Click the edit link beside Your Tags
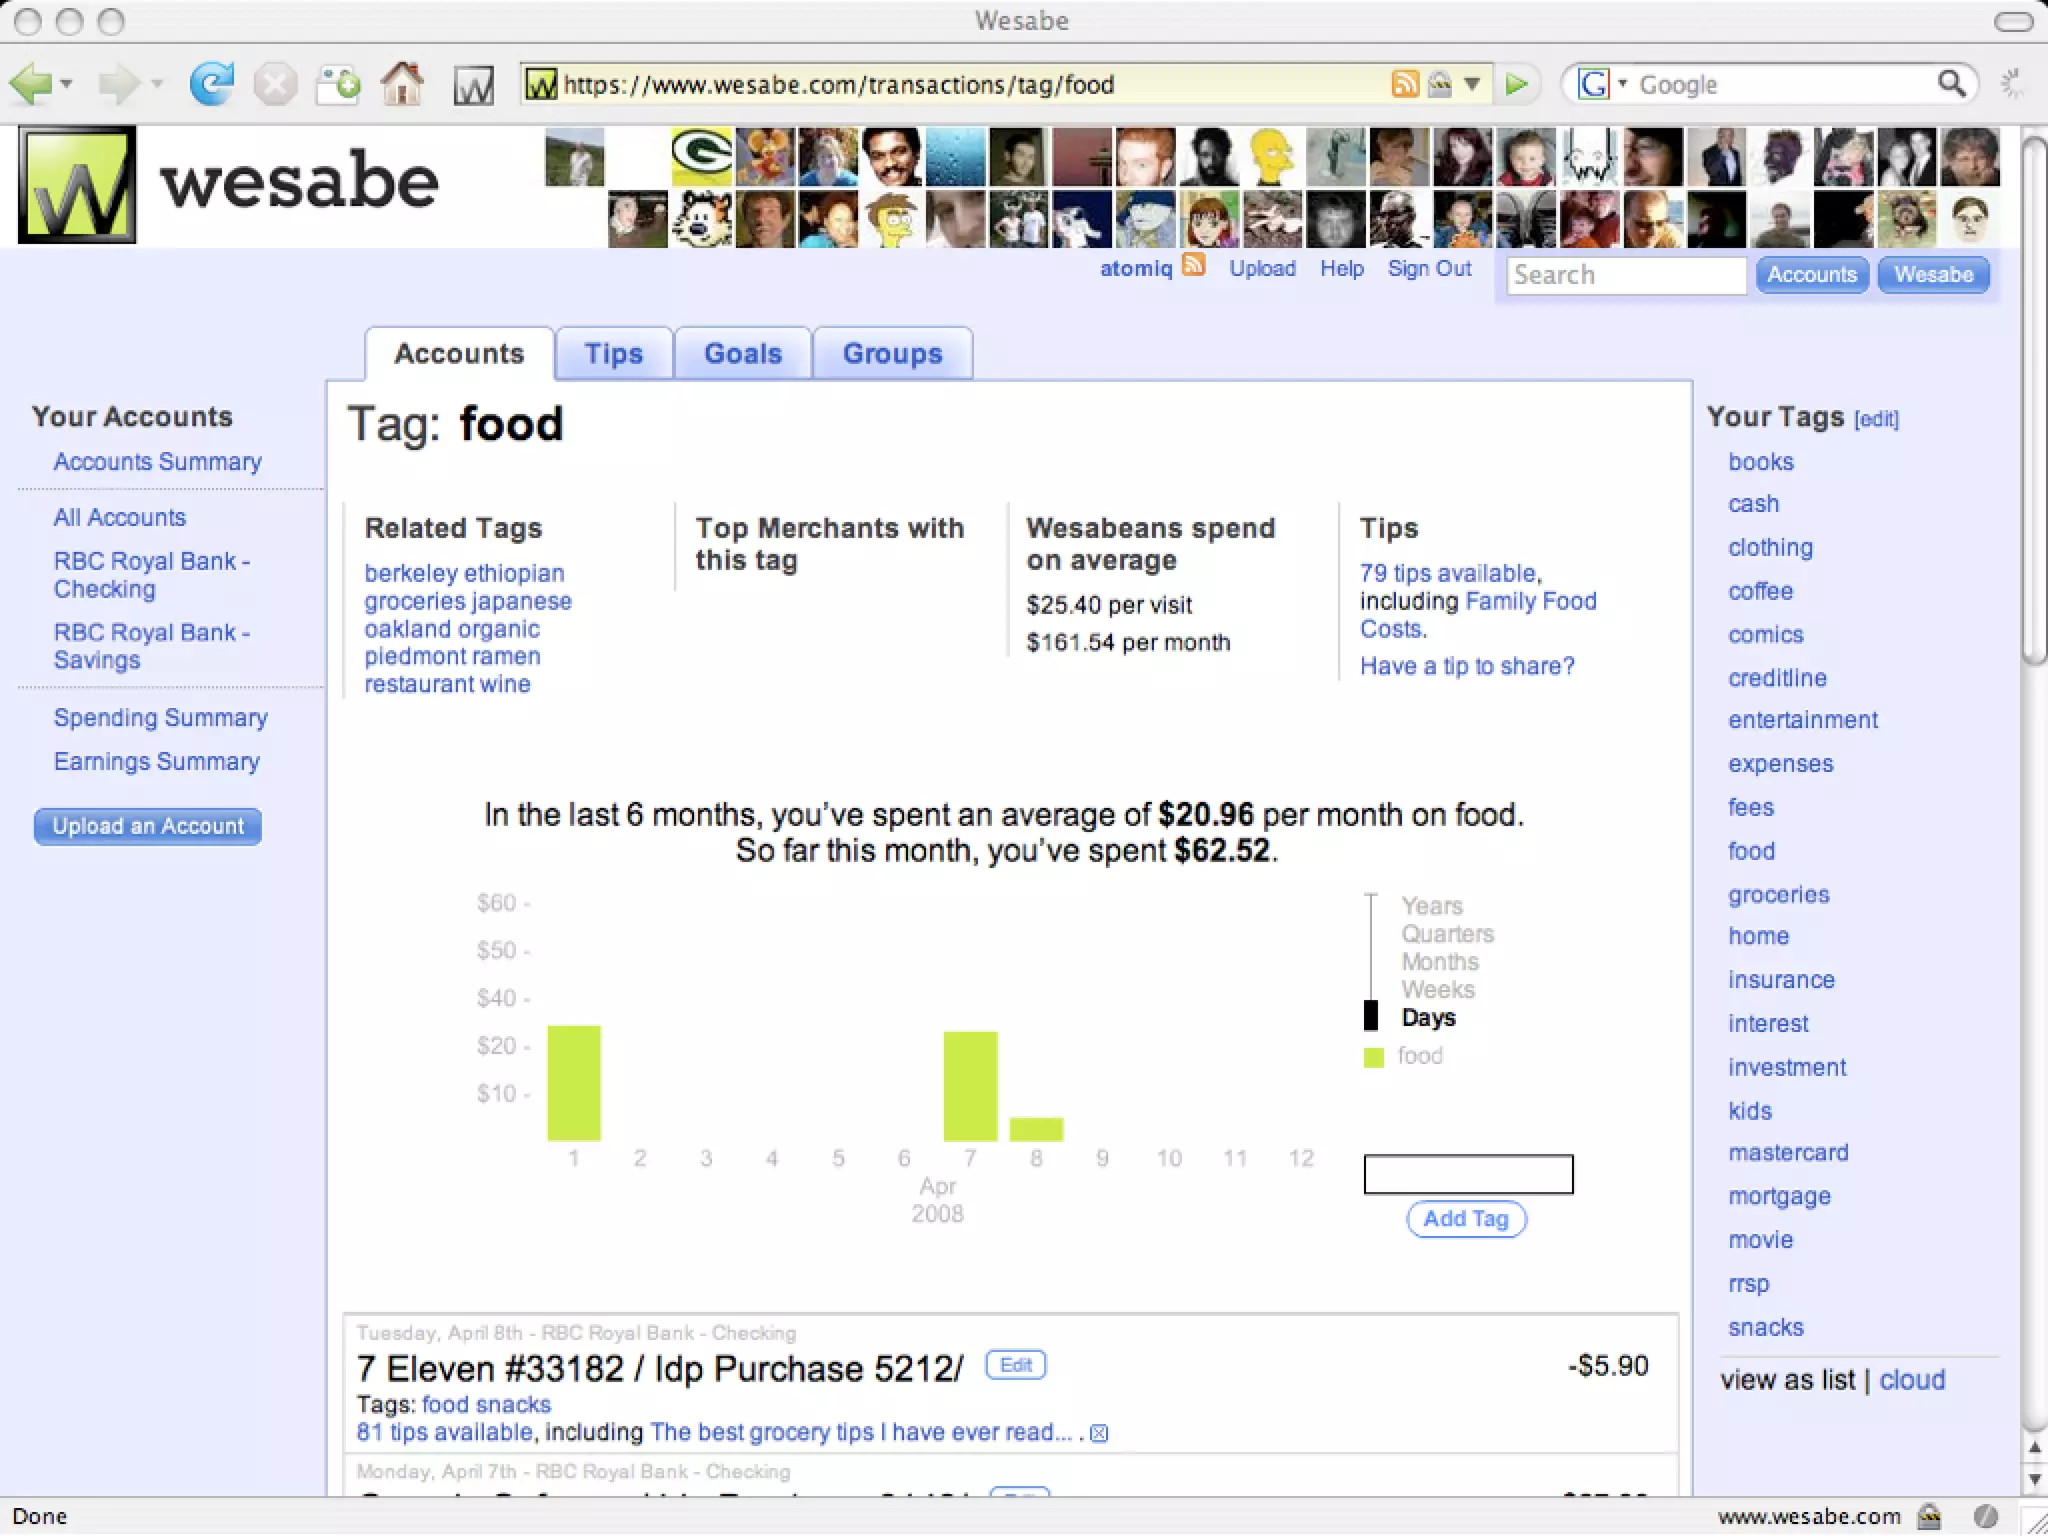Viewport: 2048px width, 1536px height. point(1876,419)
